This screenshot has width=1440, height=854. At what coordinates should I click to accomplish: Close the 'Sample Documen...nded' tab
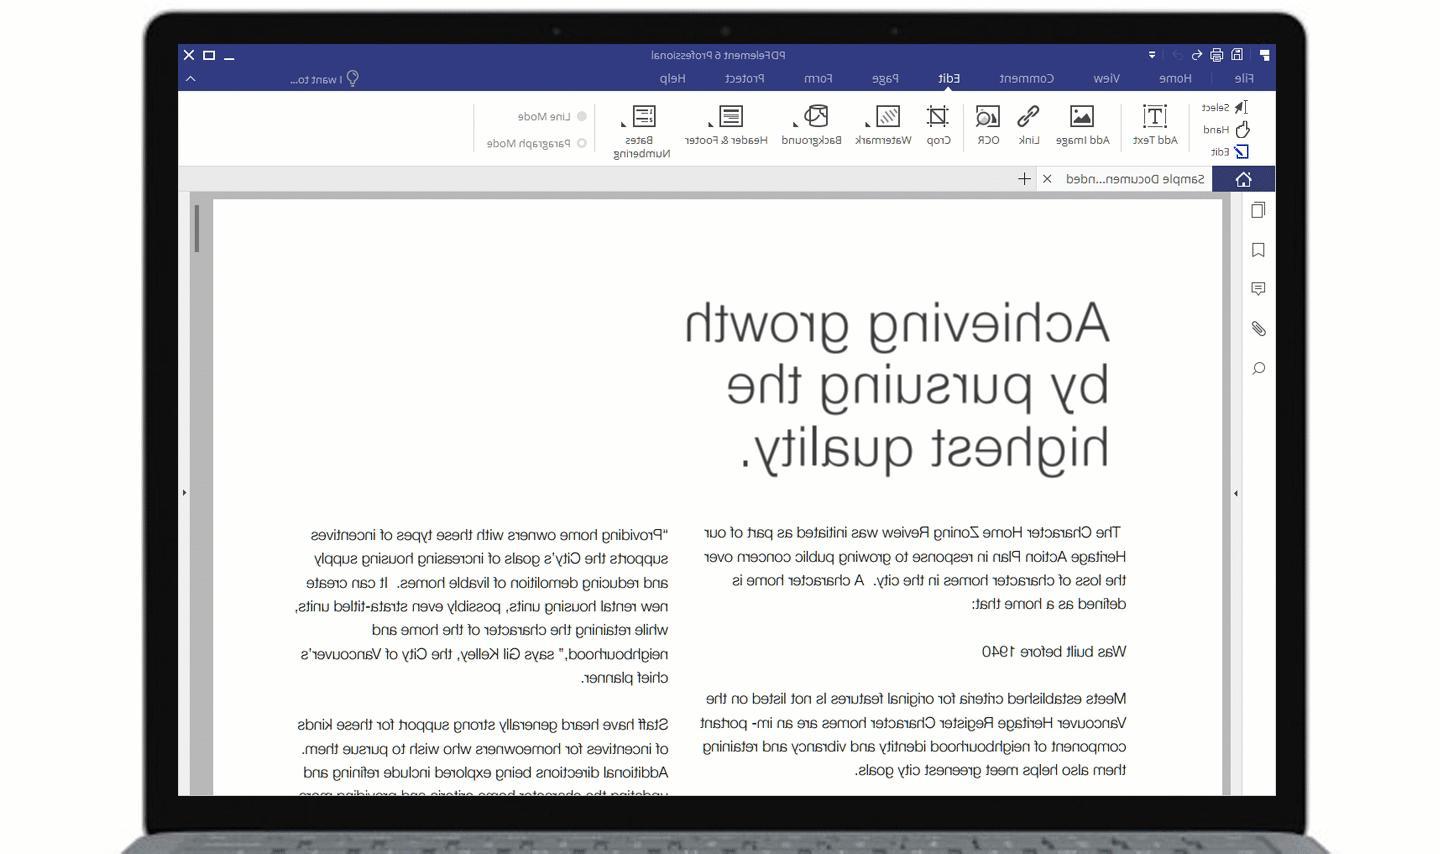1047,179
